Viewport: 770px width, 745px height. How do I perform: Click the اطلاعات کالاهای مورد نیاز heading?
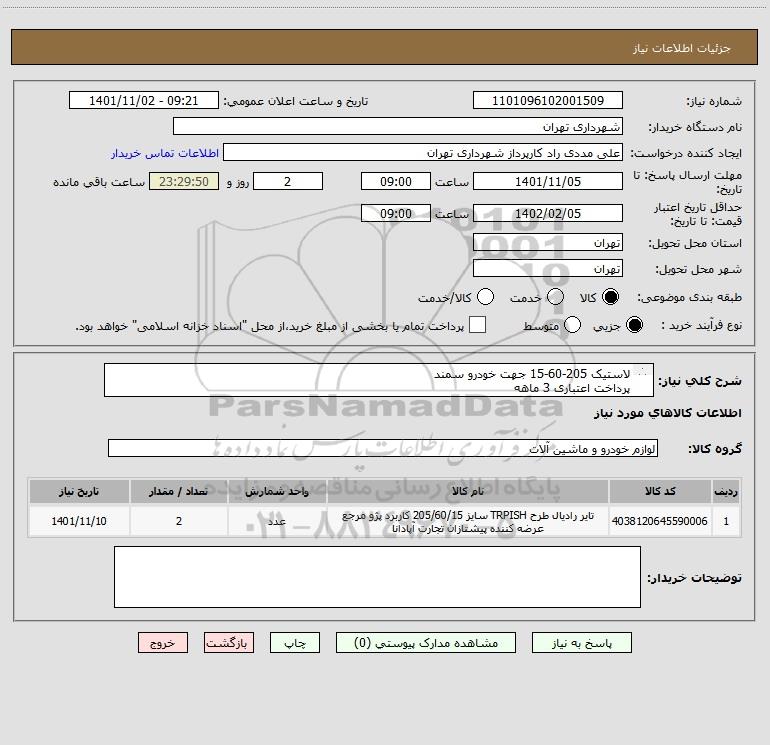[668, 413]
